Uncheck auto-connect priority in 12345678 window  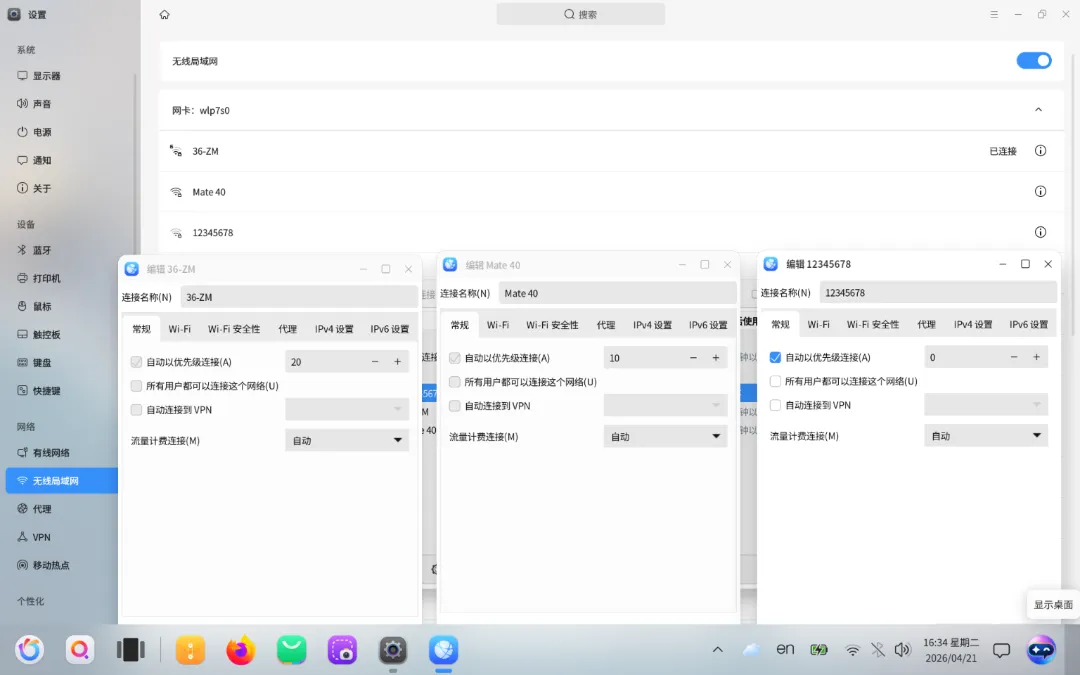pyautogui.click(x=775, y=357)
